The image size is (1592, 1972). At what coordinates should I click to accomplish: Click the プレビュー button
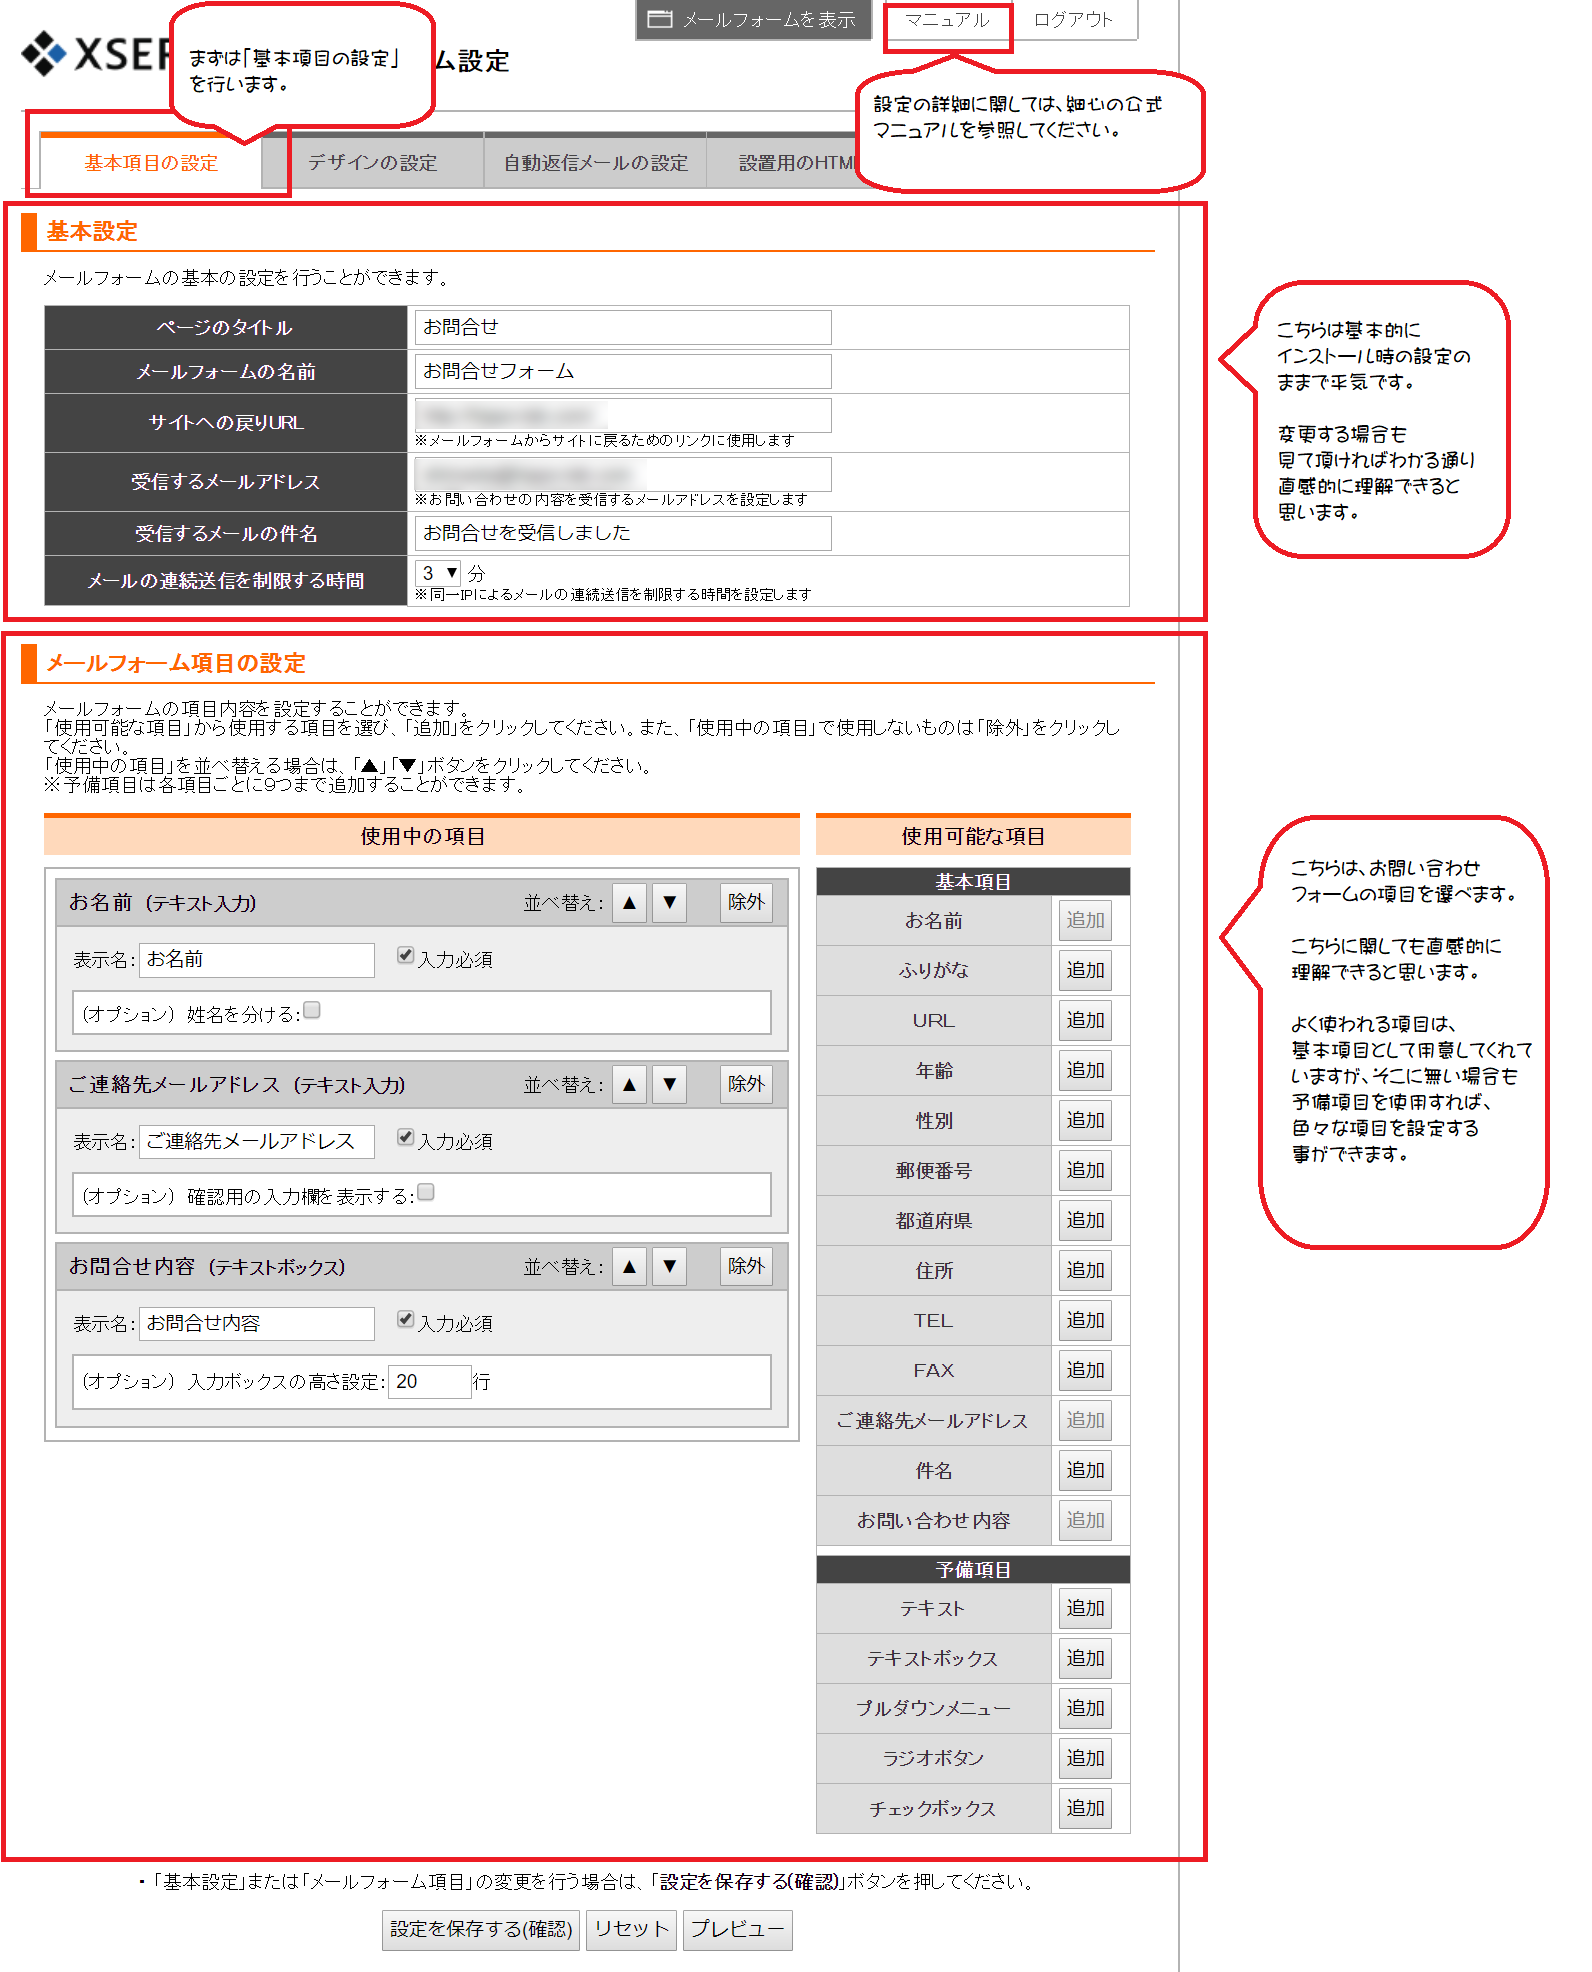pyautogui.click(x=737, y=1929)
